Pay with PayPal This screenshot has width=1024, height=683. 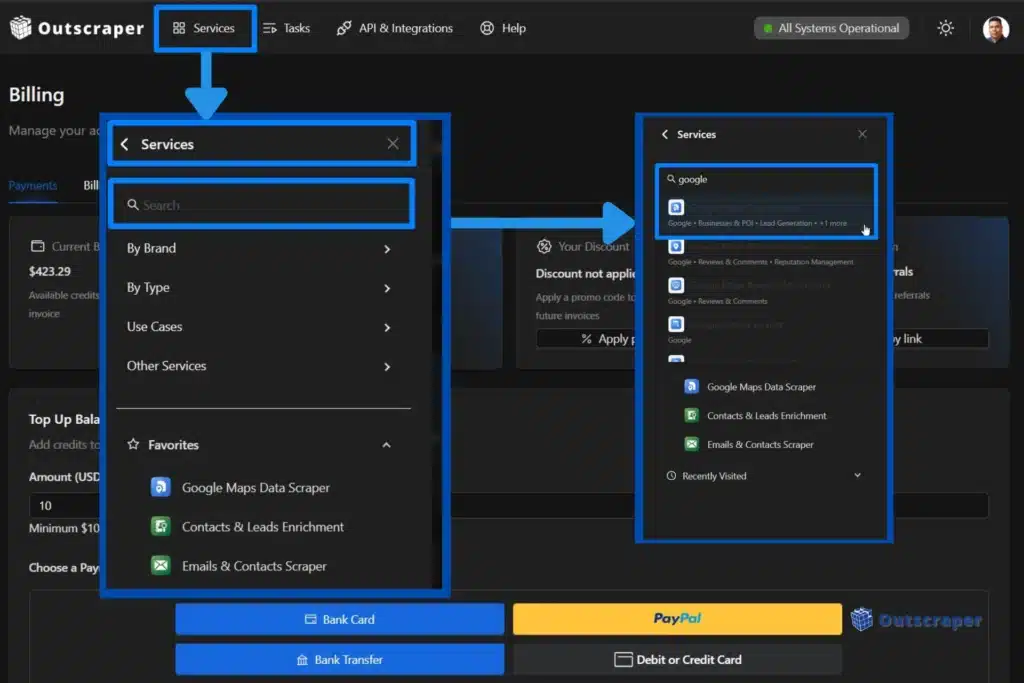click(x=677, y=618)
